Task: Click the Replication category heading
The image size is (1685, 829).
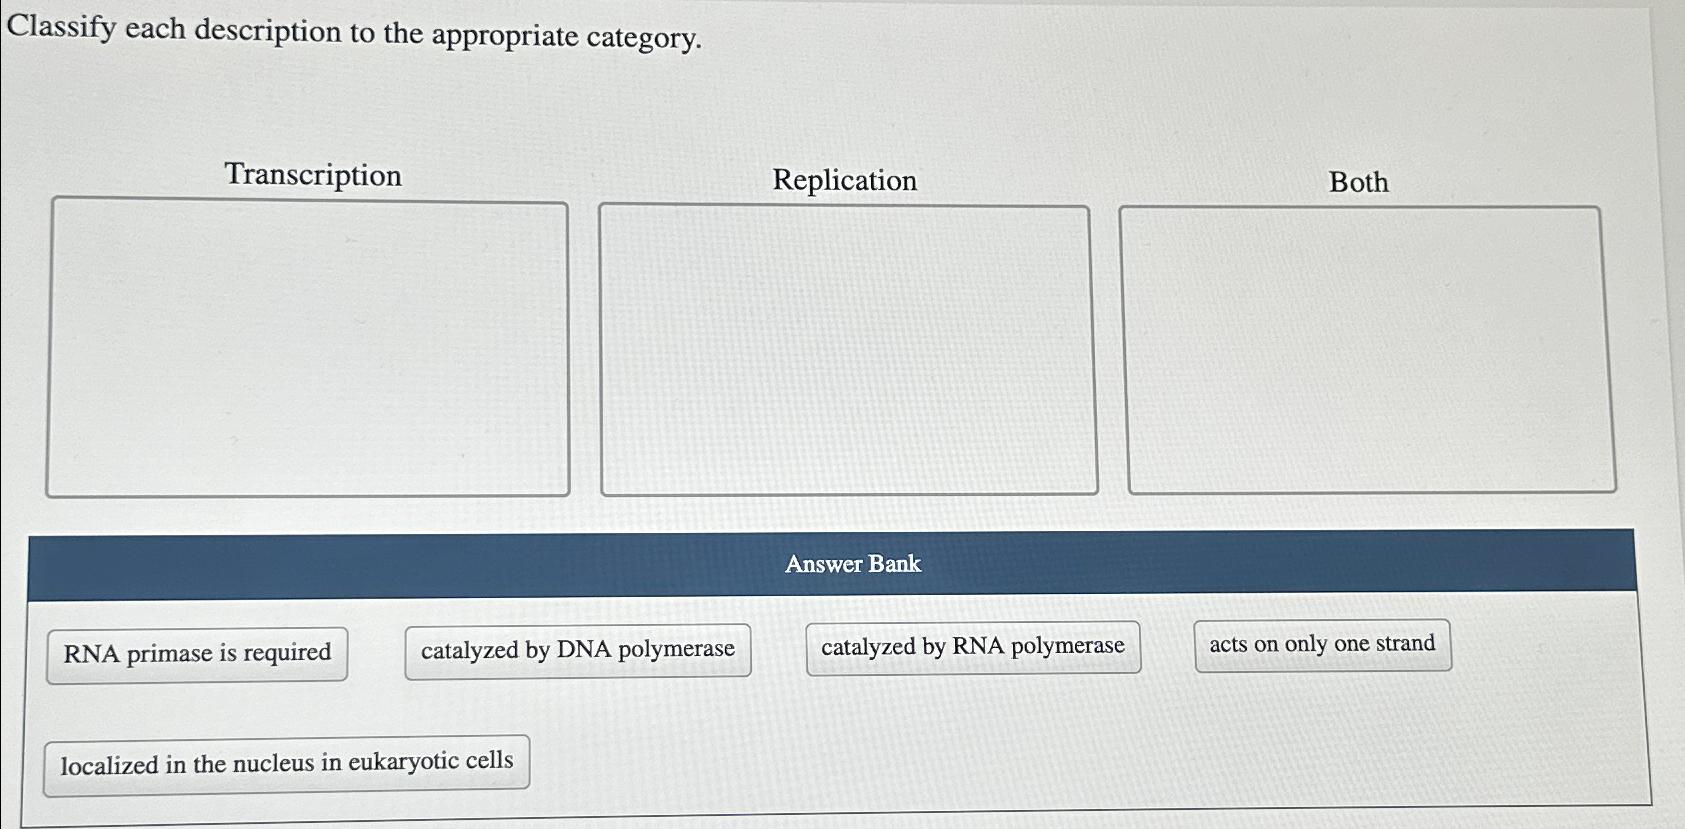Action: pyautogui.click(x=845, y=180)
